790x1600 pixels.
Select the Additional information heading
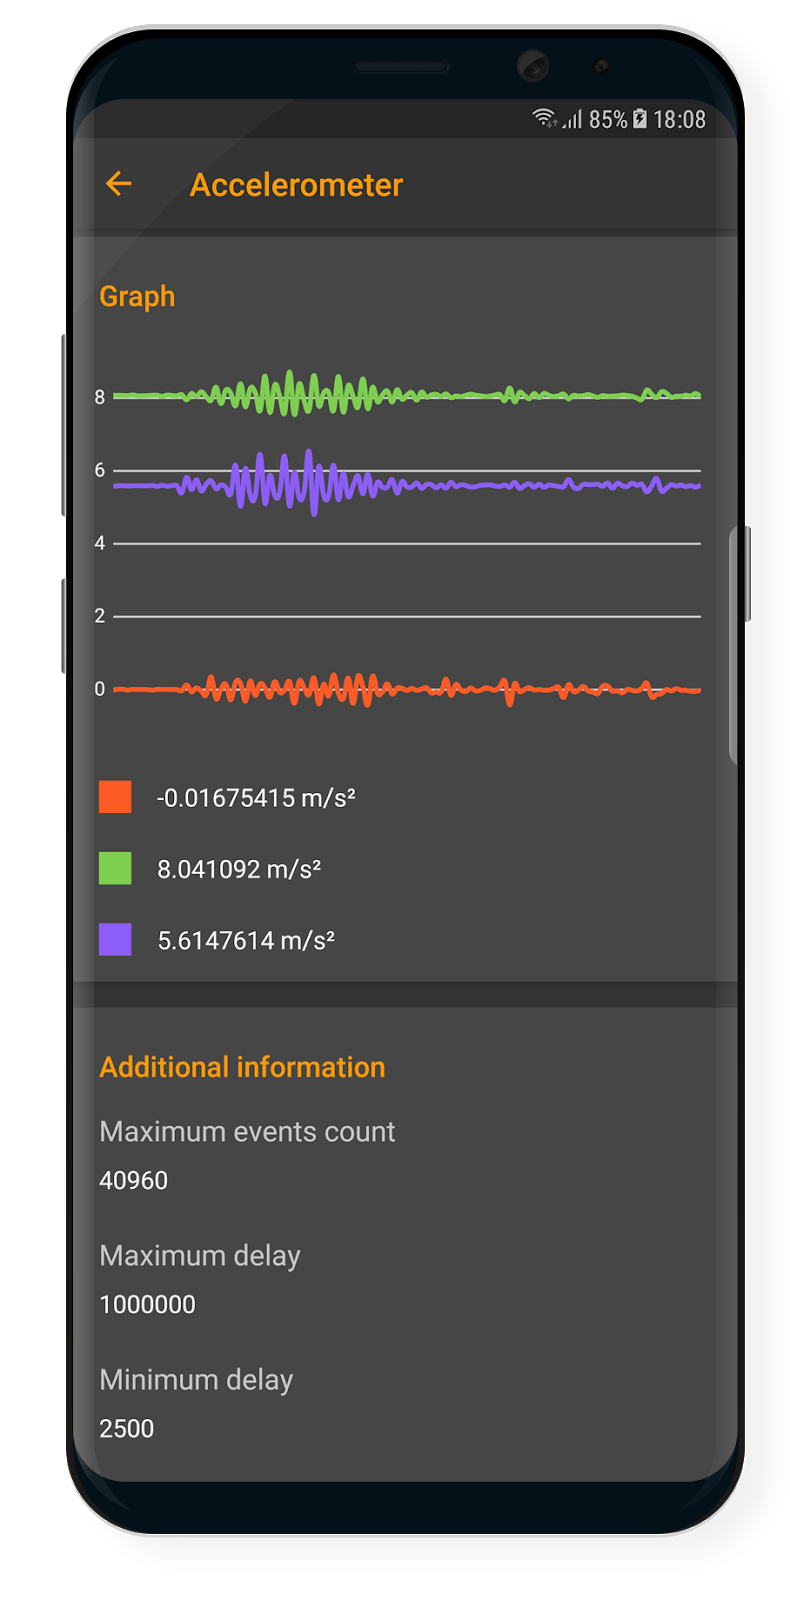[x=242, y=1067]
